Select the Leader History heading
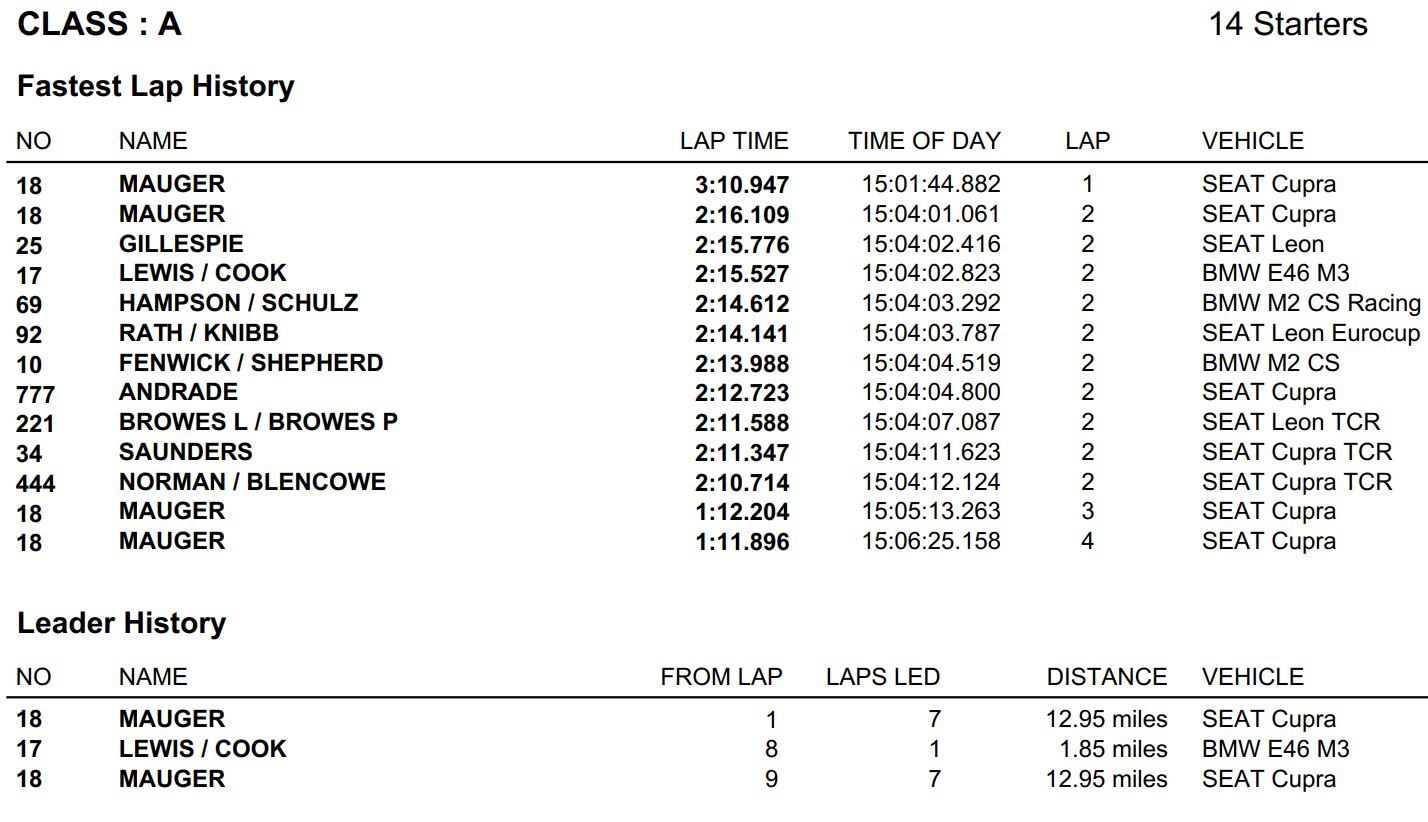 tap(121, 623)
